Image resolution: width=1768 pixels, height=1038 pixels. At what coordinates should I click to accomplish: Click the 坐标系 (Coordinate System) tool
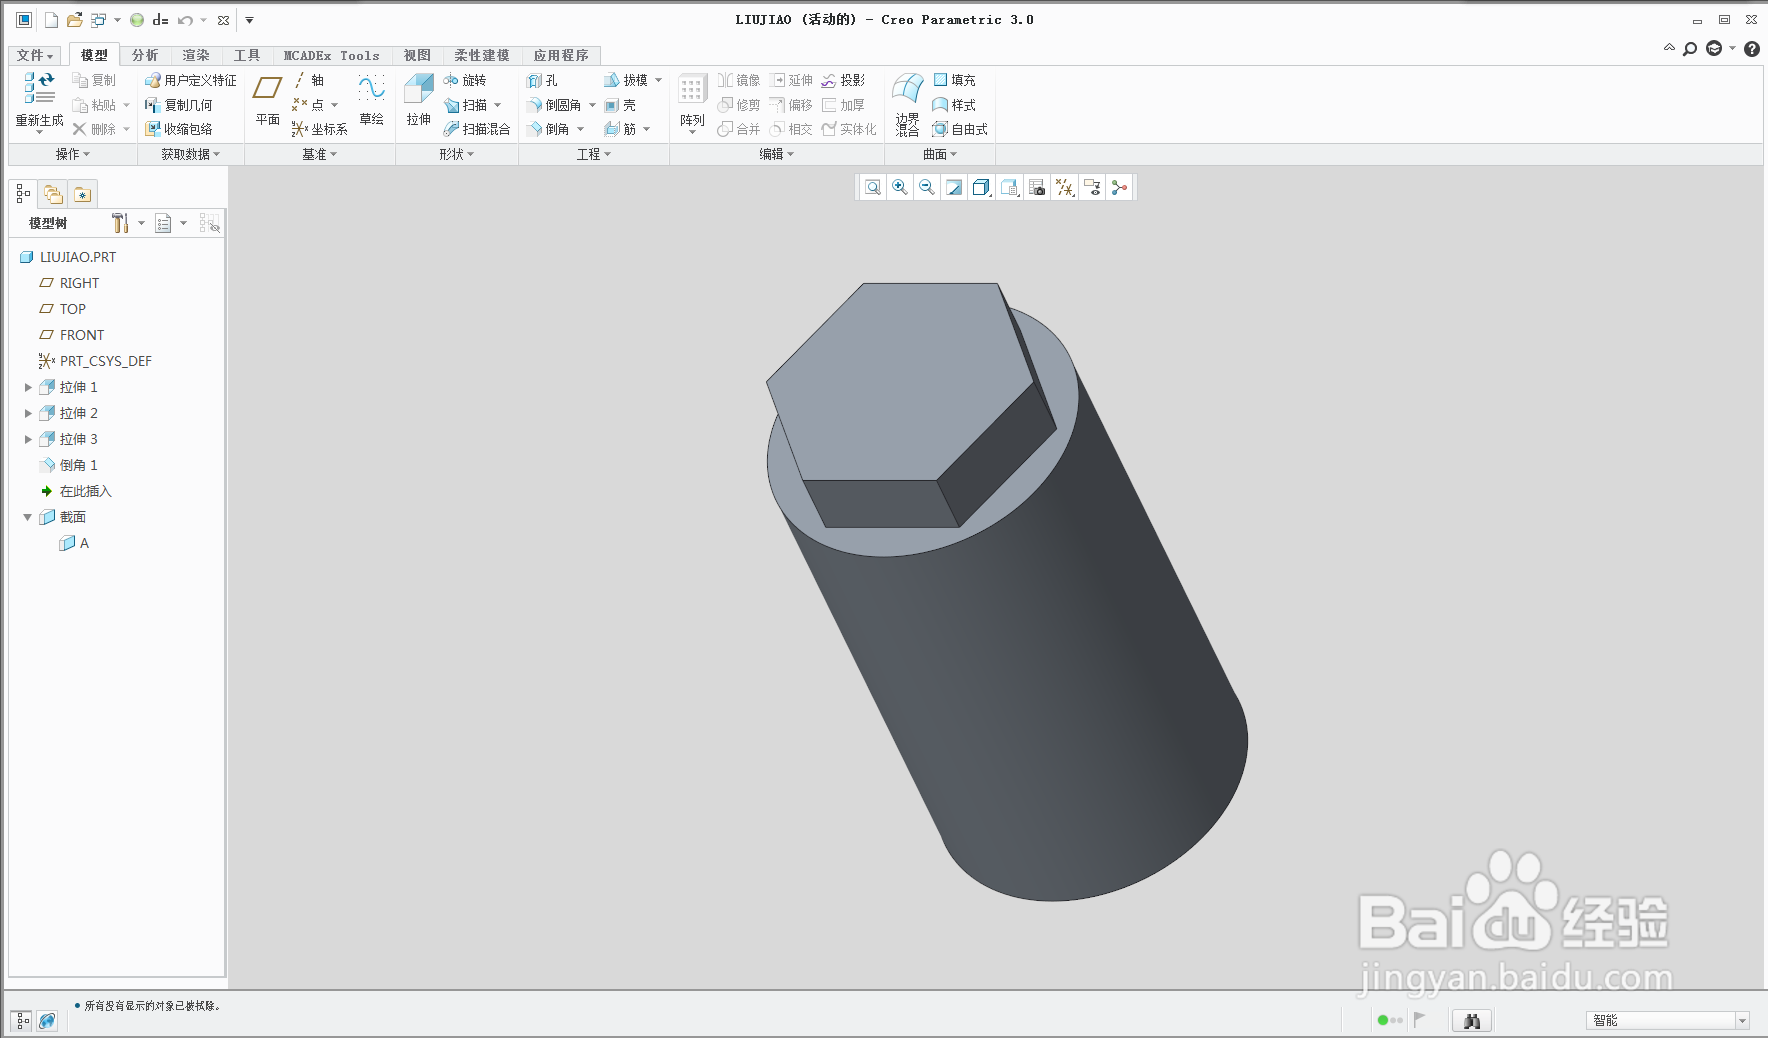(x=319, y=129)
